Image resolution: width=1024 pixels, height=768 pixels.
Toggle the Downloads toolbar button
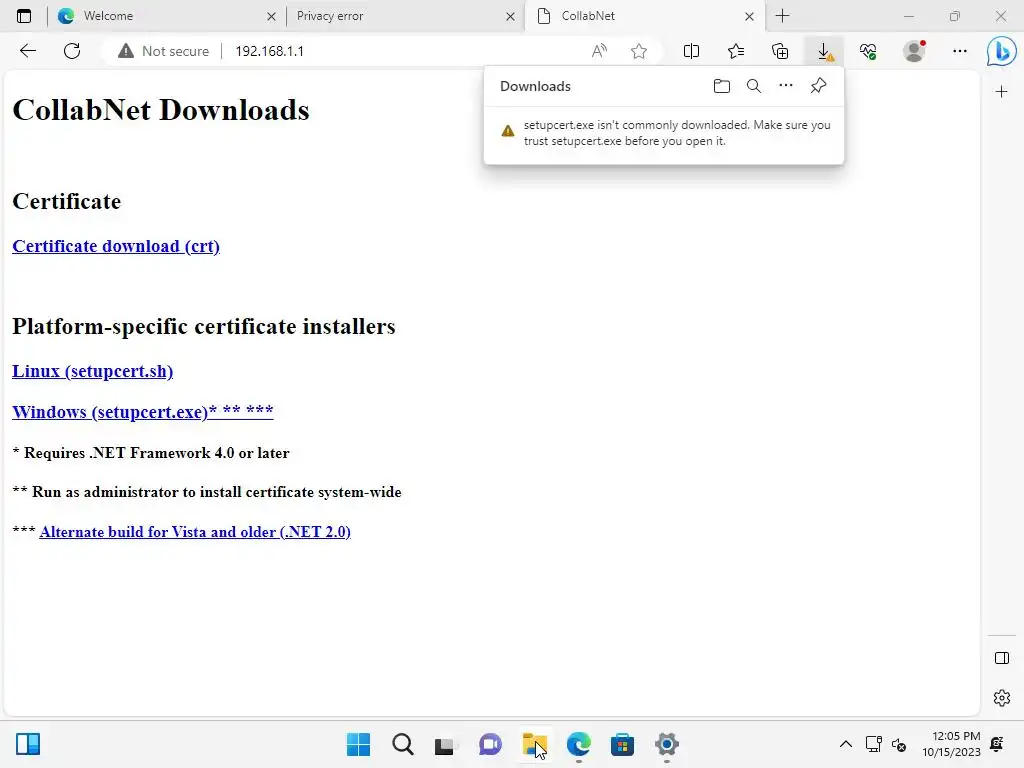tap(824, 51)
